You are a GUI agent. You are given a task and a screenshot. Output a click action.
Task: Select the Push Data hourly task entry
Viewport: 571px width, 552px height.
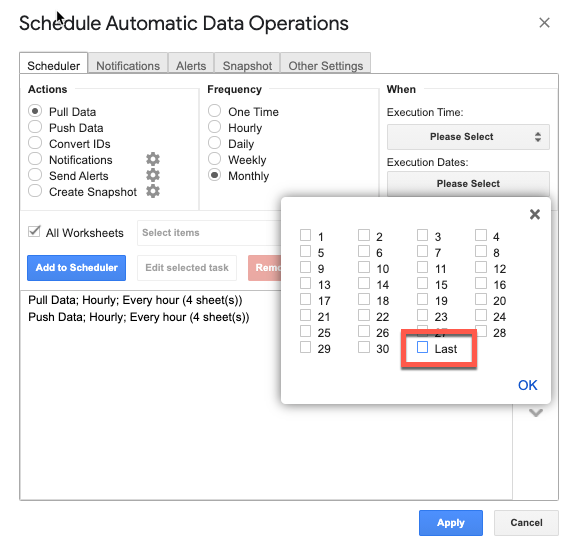coord(139,317)
